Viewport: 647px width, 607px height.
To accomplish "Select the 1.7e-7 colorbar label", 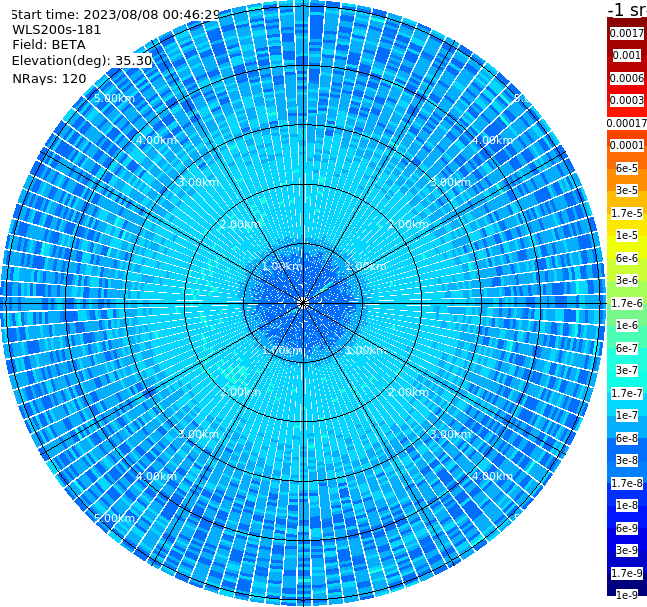I will coord(627,393).
